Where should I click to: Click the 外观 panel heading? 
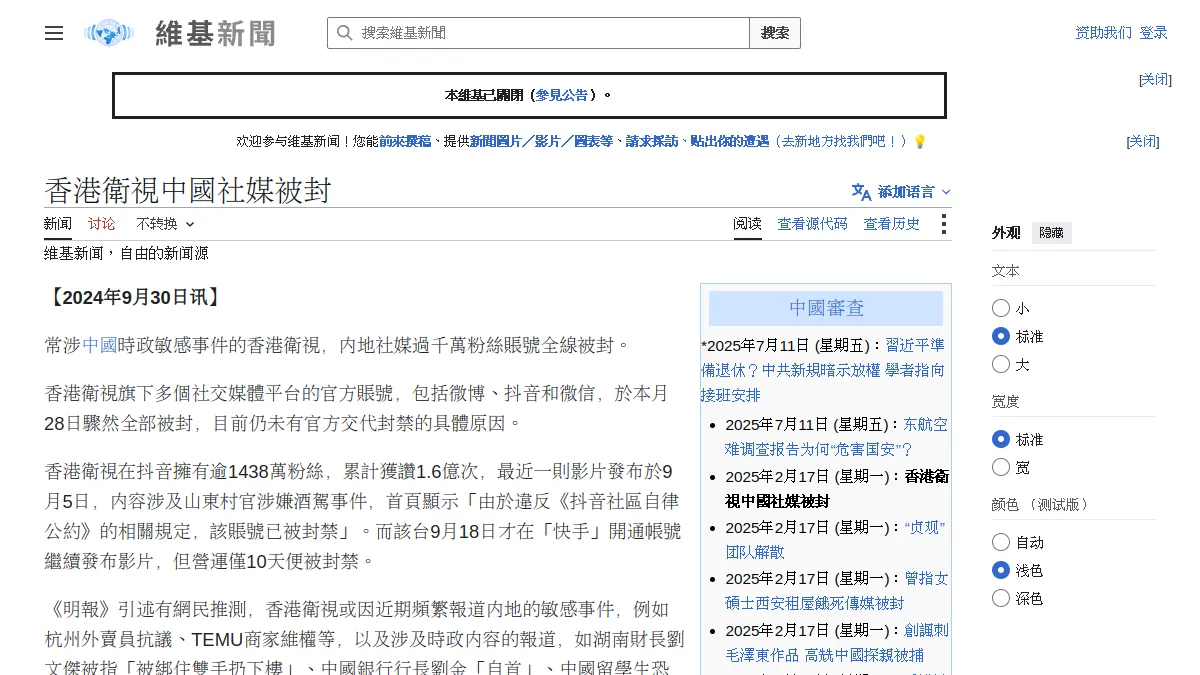pyautogui.click(x=1006, y=233)
